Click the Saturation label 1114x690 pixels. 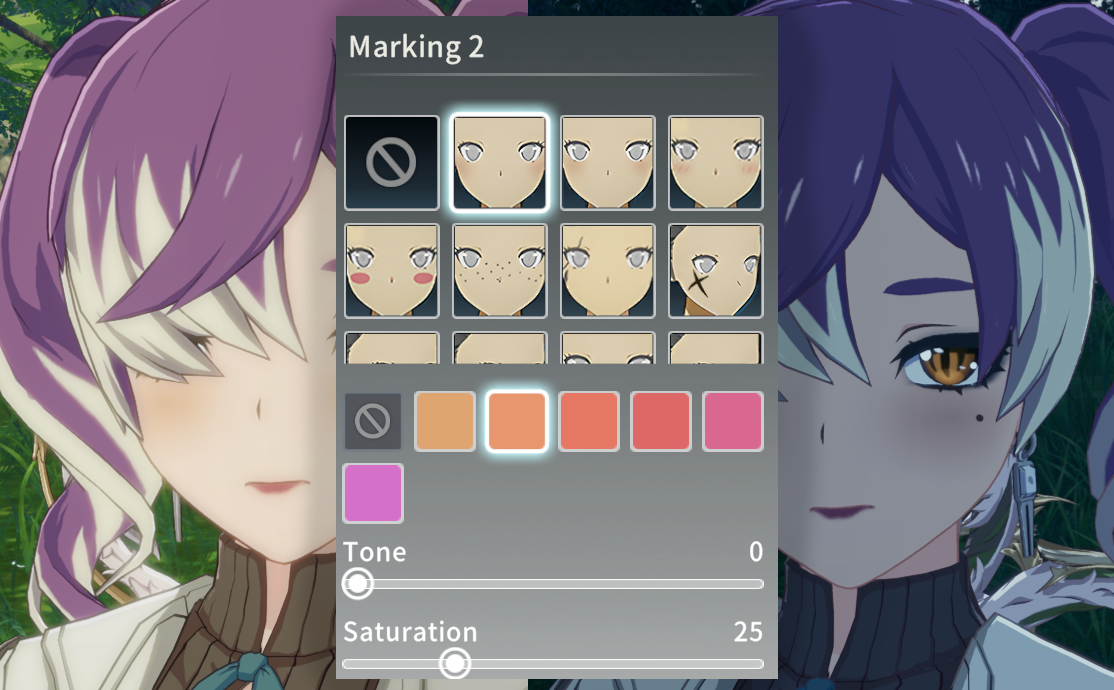pos(410,632)
